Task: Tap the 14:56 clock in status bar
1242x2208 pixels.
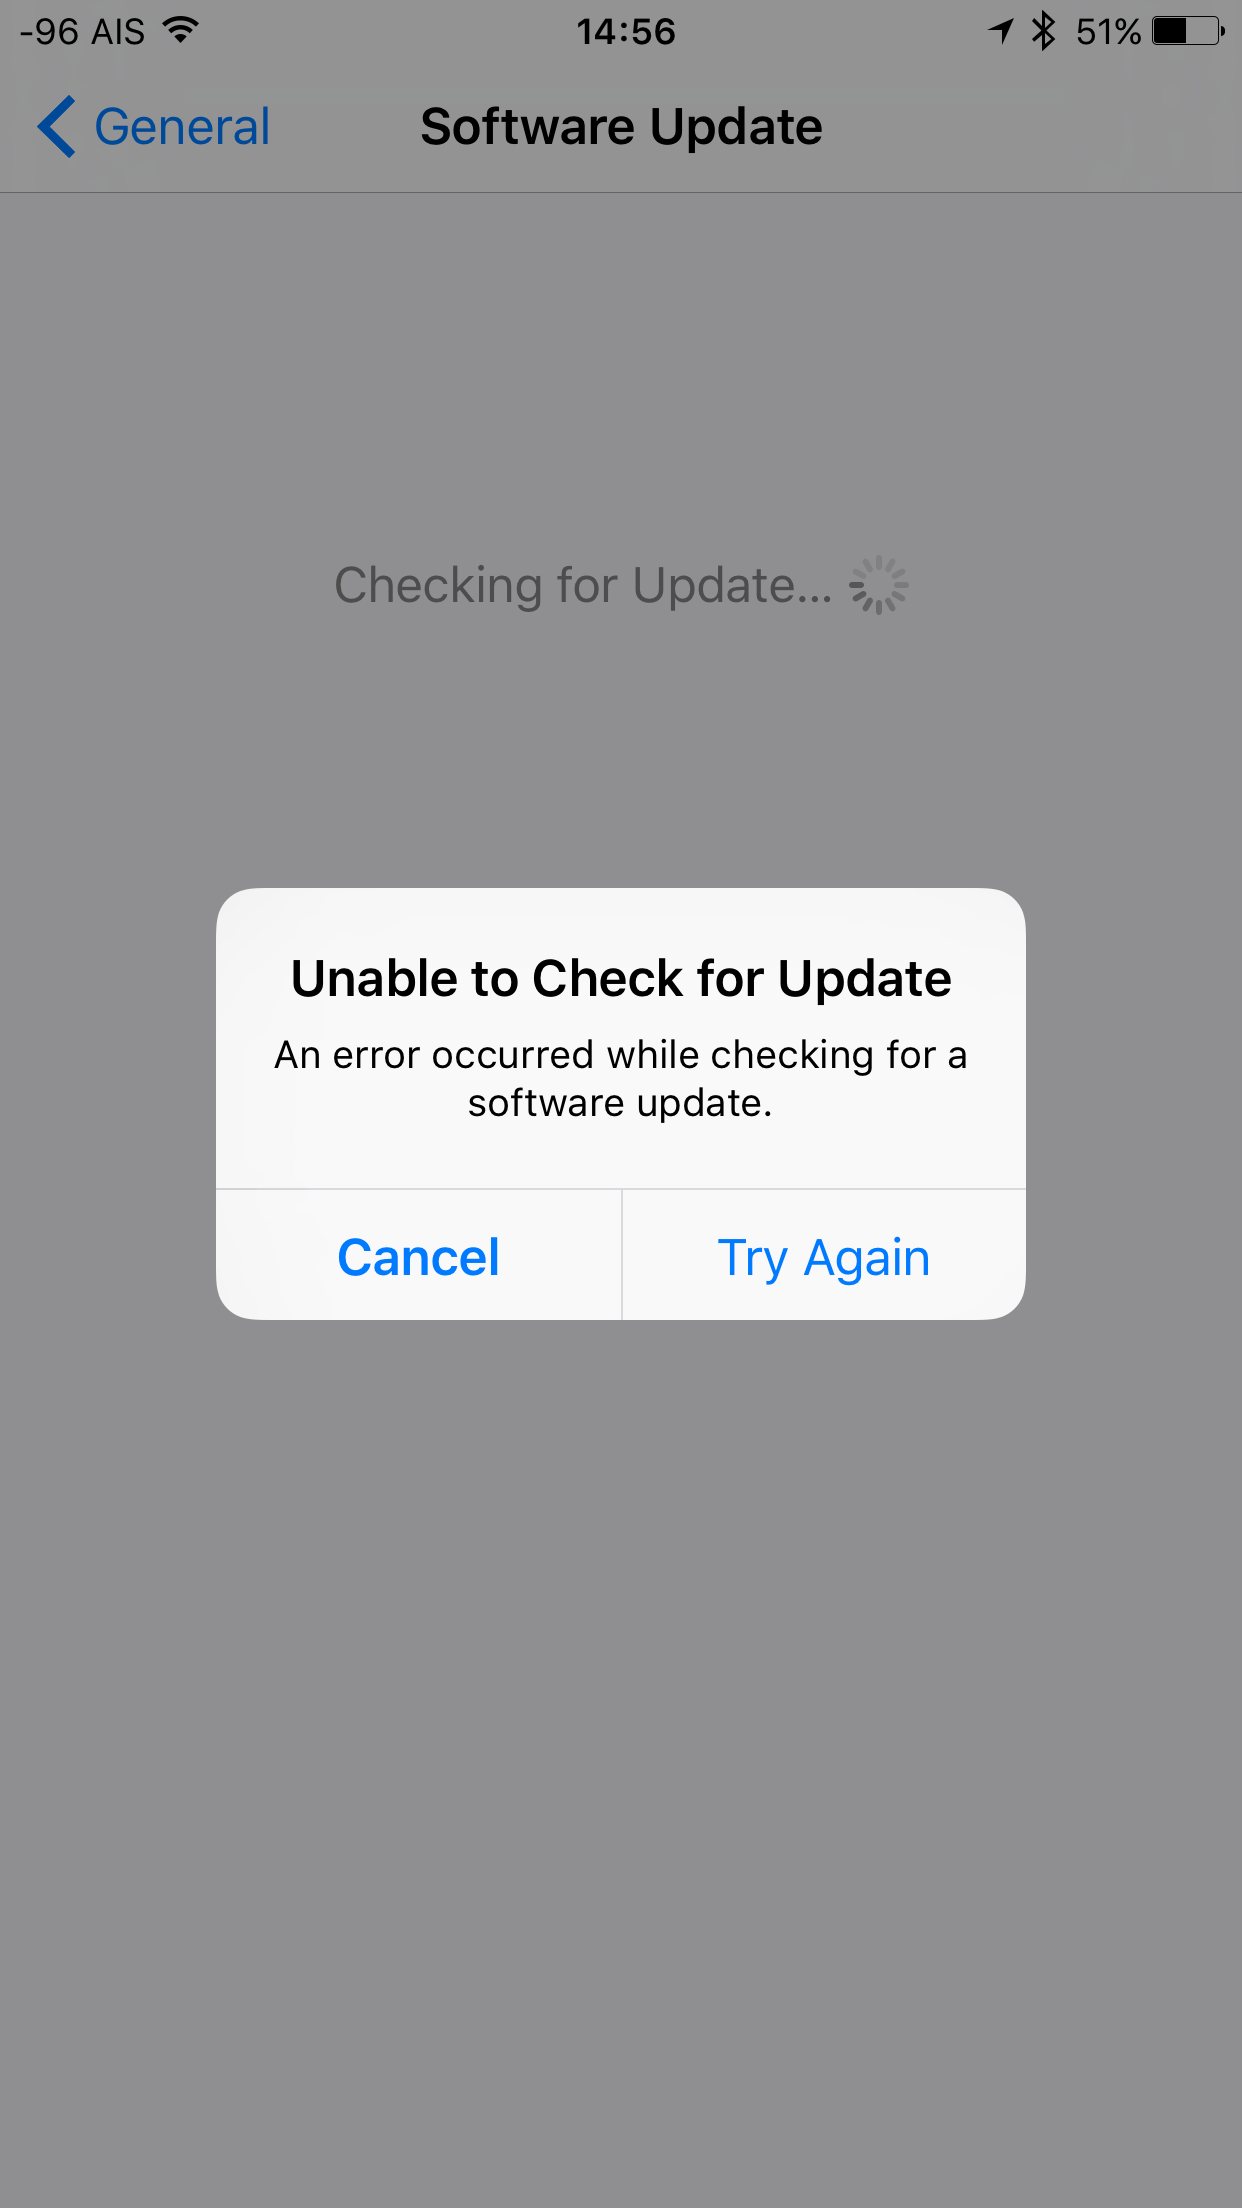Action: coord(626,32)
